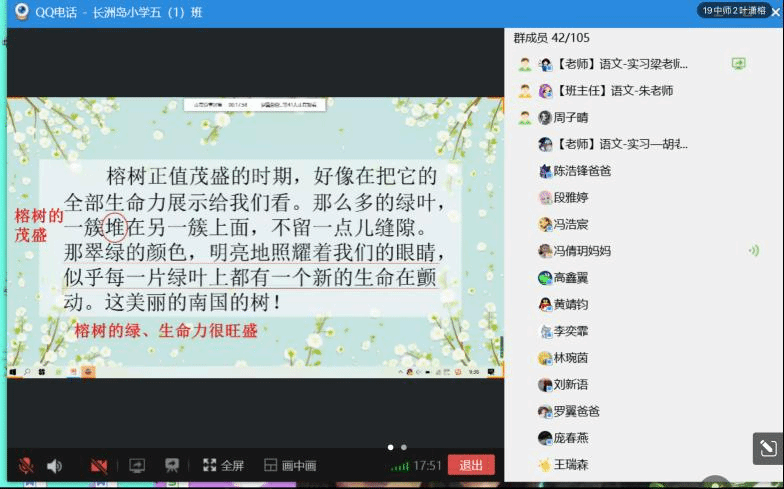784x489 pixels.
Task: Turn on the disabled camera icon
Action: click(x=98, y=465)
